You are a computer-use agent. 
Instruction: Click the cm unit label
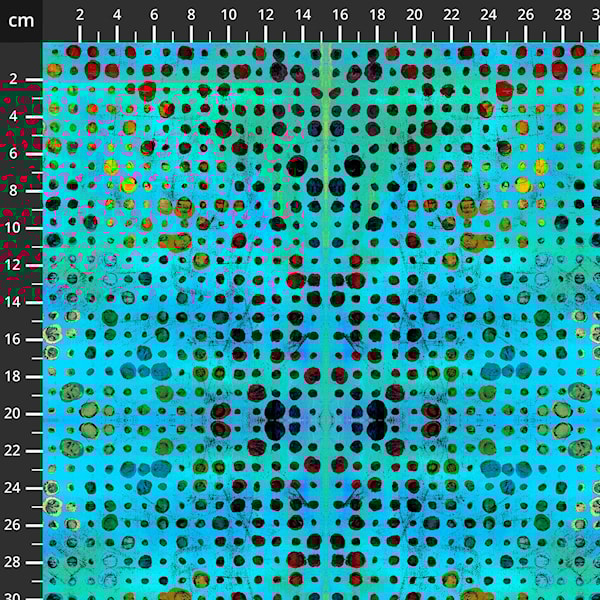point(21,20)
